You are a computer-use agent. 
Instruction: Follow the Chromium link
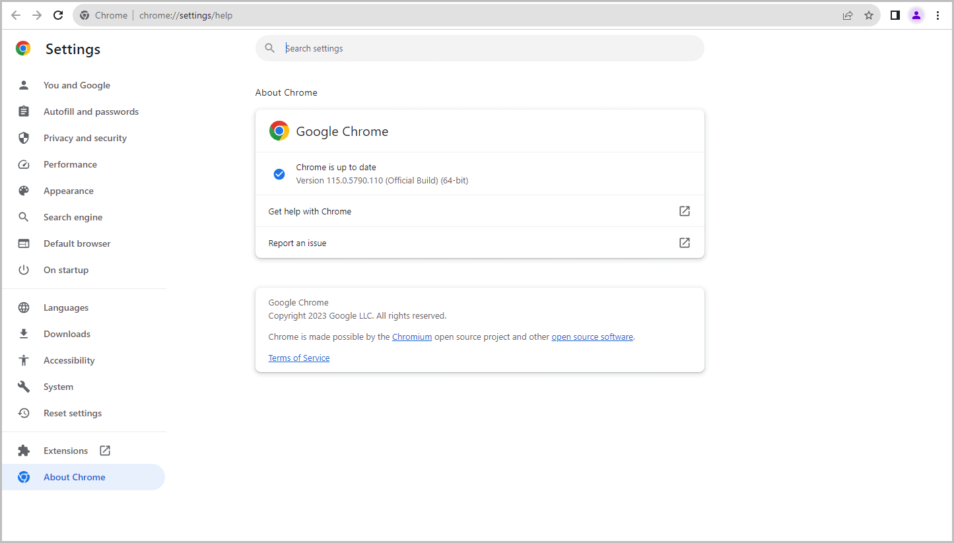pyautogui.click(x=412, y=337)
